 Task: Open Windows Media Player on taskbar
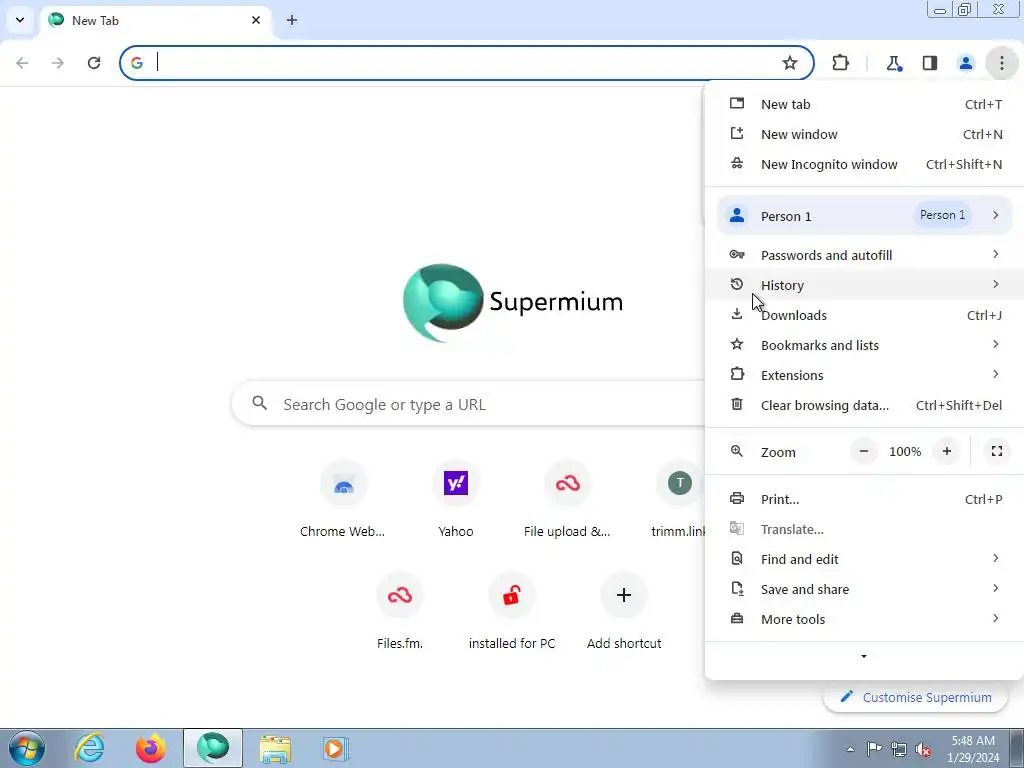(336, 748)
